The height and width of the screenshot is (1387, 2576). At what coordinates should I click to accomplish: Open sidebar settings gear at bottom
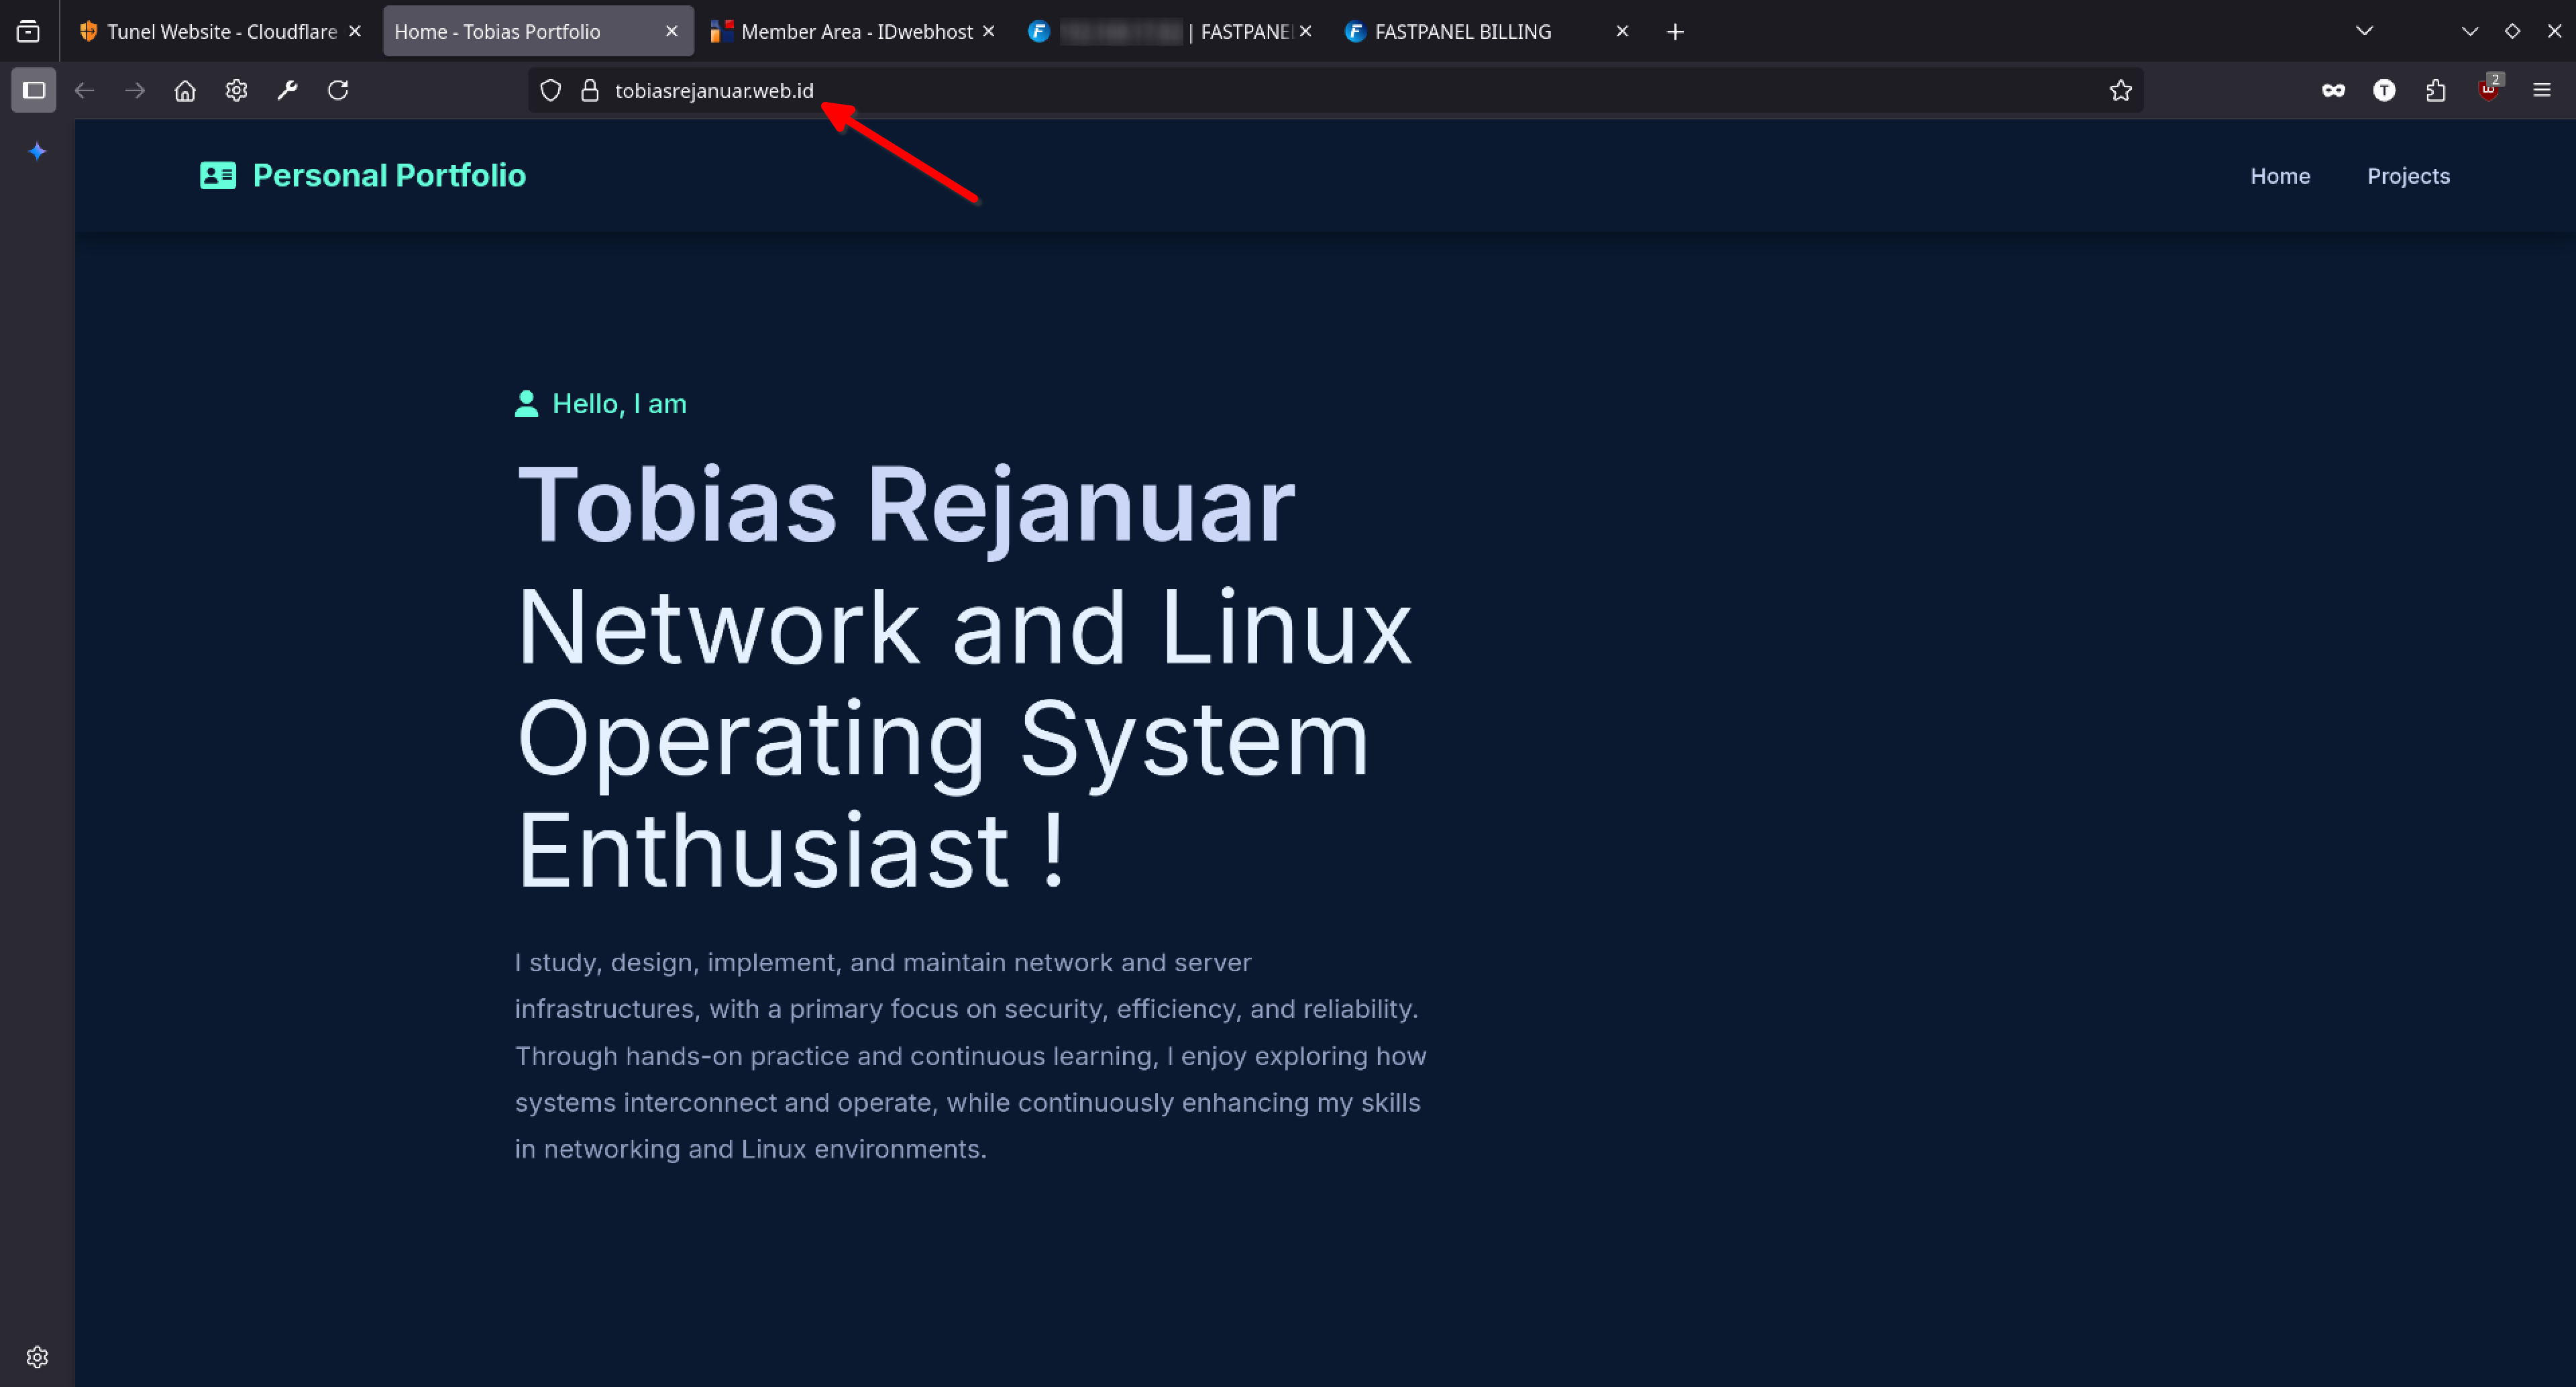coord(37,1357)
